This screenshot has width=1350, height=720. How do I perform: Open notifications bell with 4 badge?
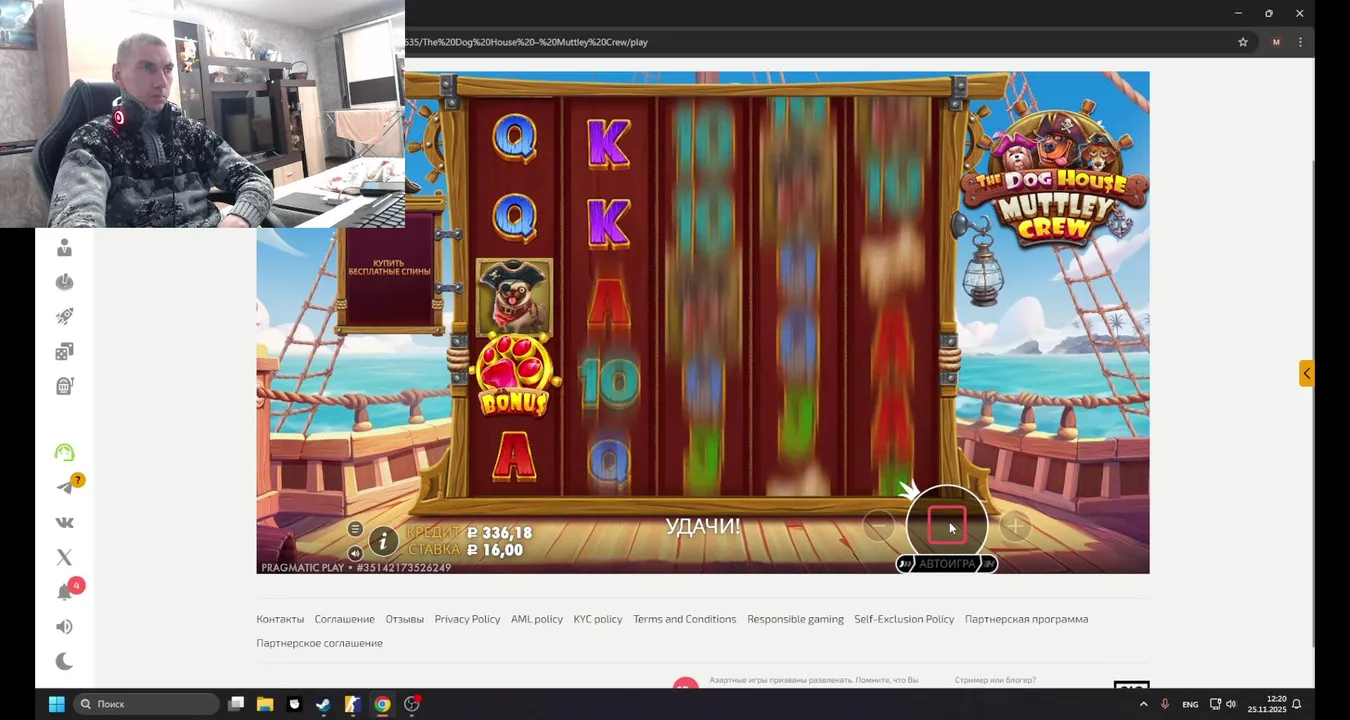coord(65,592)
